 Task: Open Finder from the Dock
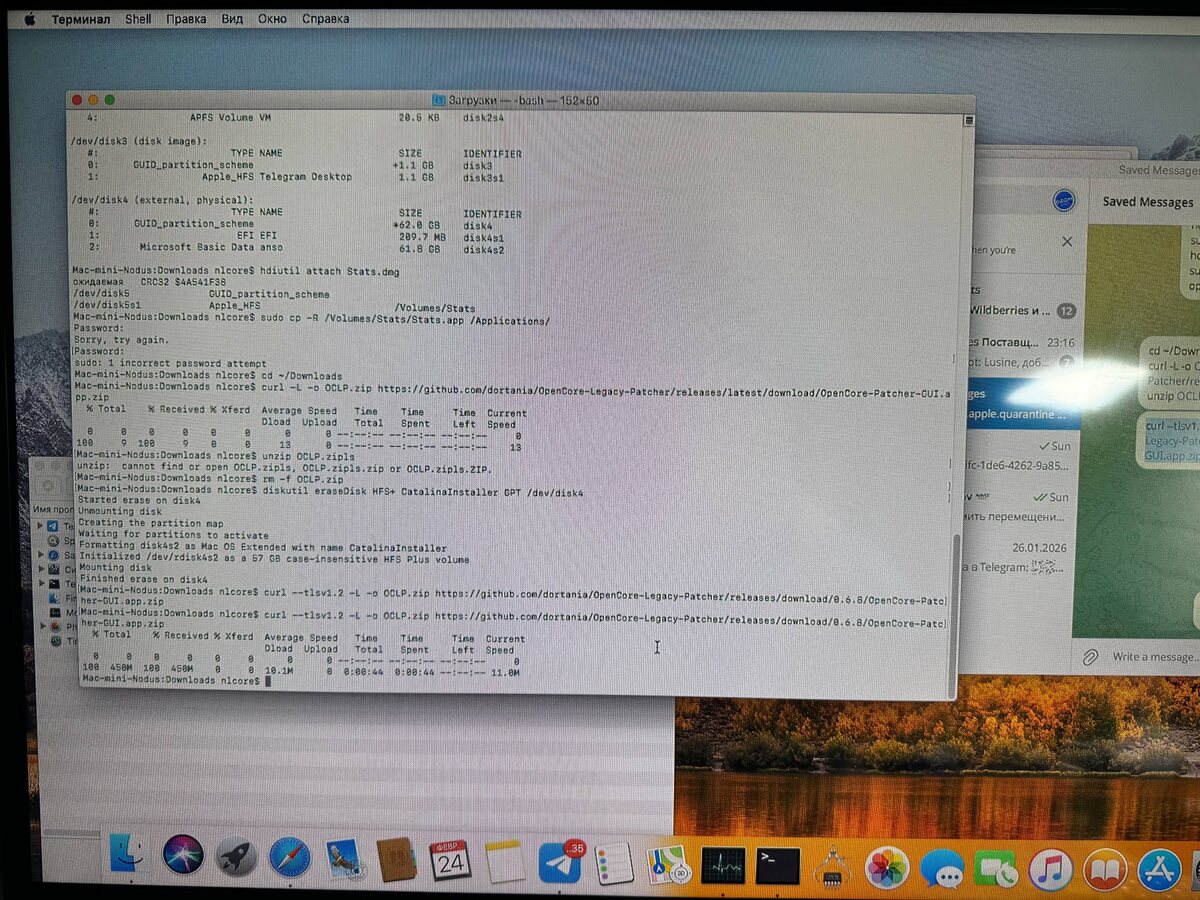pyautogui.click(x=129, y=855)
